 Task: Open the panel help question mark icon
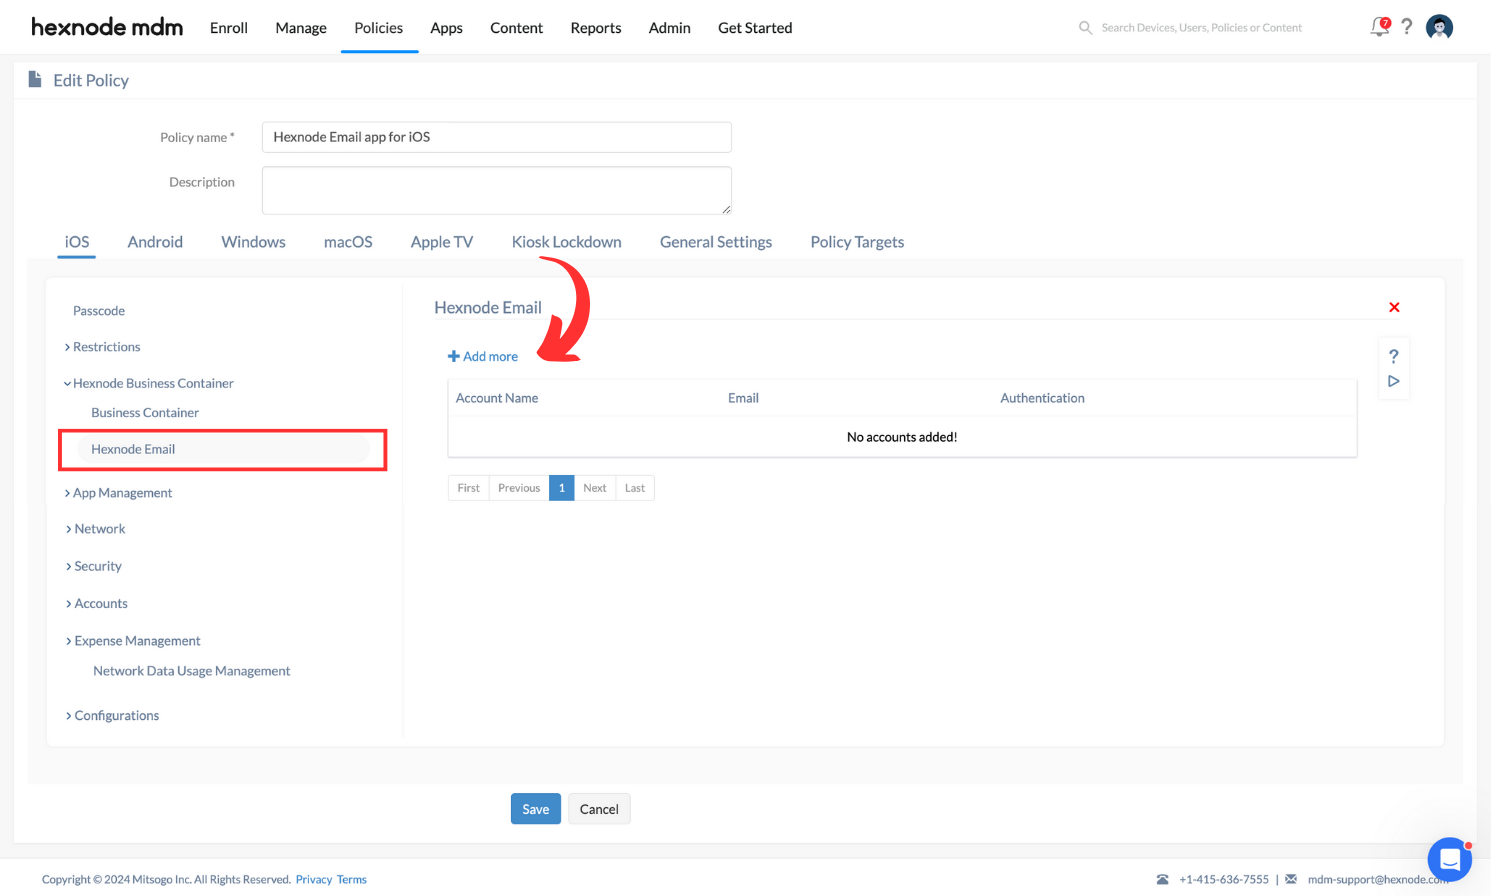point(1393,356)
